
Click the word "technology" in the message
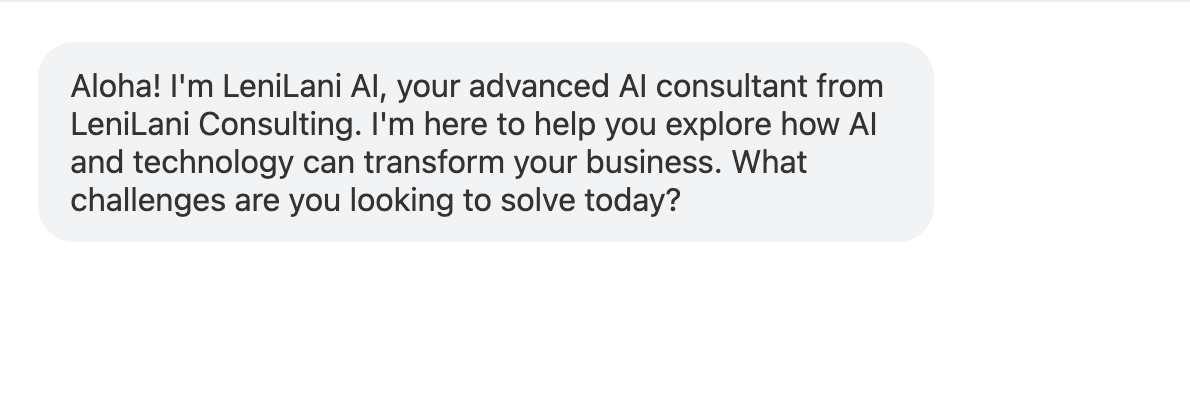pos(213,162)
